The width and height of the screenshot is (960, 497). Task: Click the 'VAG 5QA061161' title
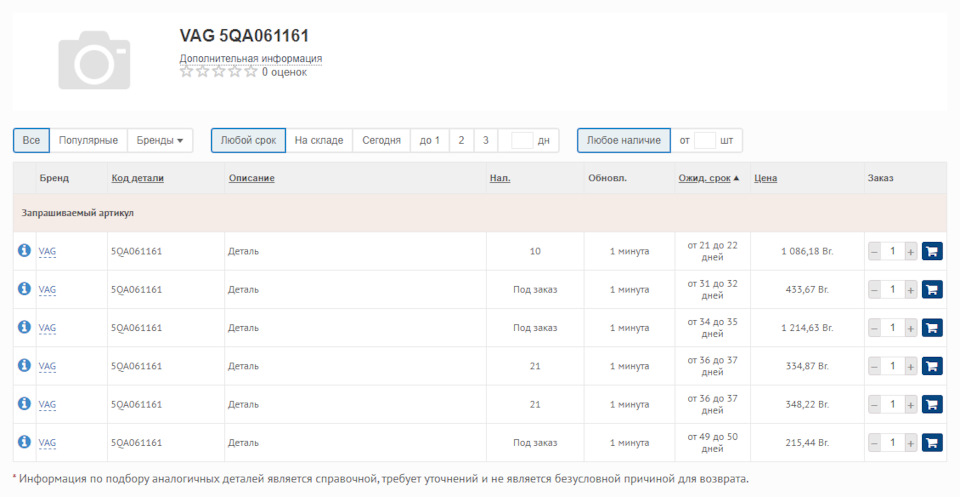click(x=244, y=36)
